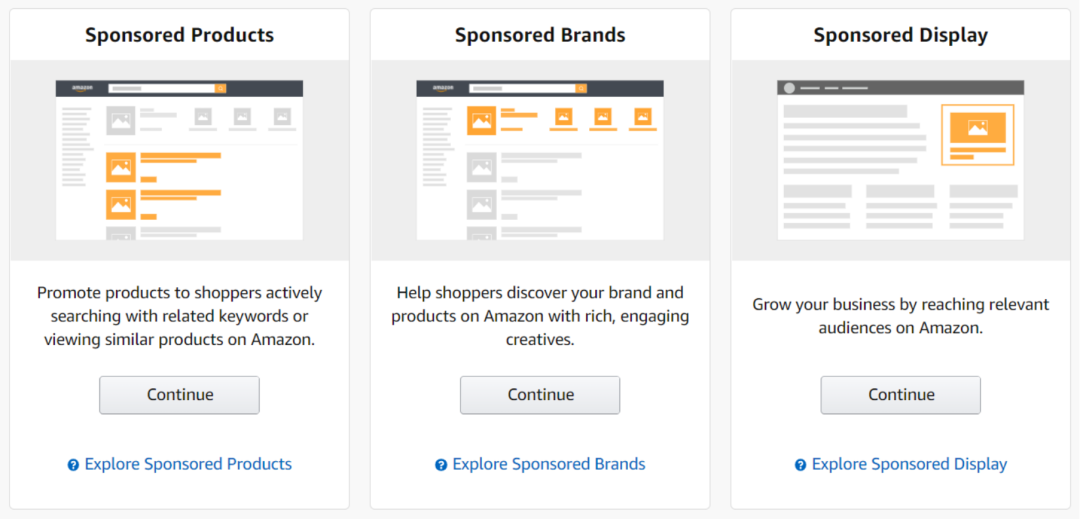Click the large orange brand image in Sponsored Brands mockup
This screenshot has width=1080, height=519.
coord(481,120)
